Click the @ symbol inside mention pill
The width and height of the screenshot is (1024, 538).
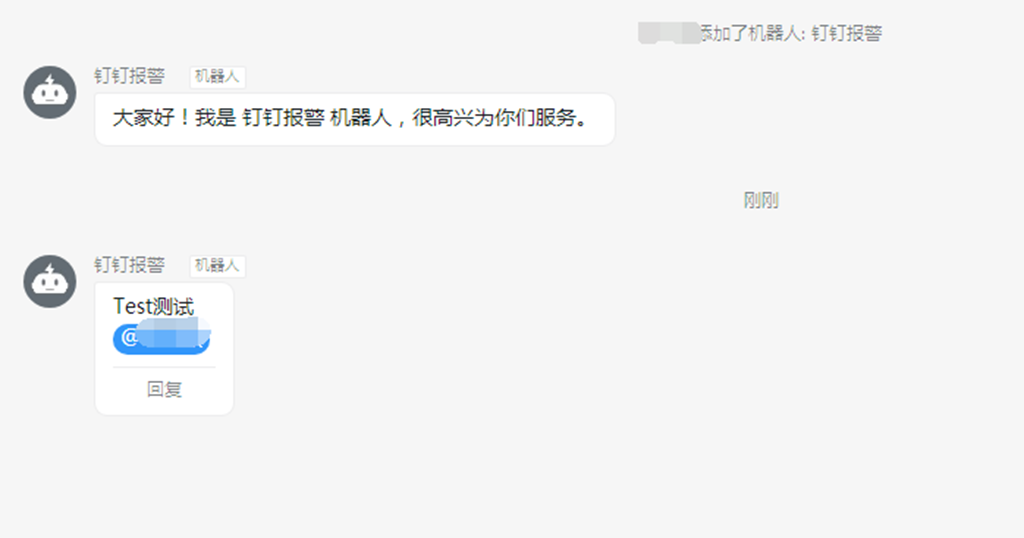129,338
